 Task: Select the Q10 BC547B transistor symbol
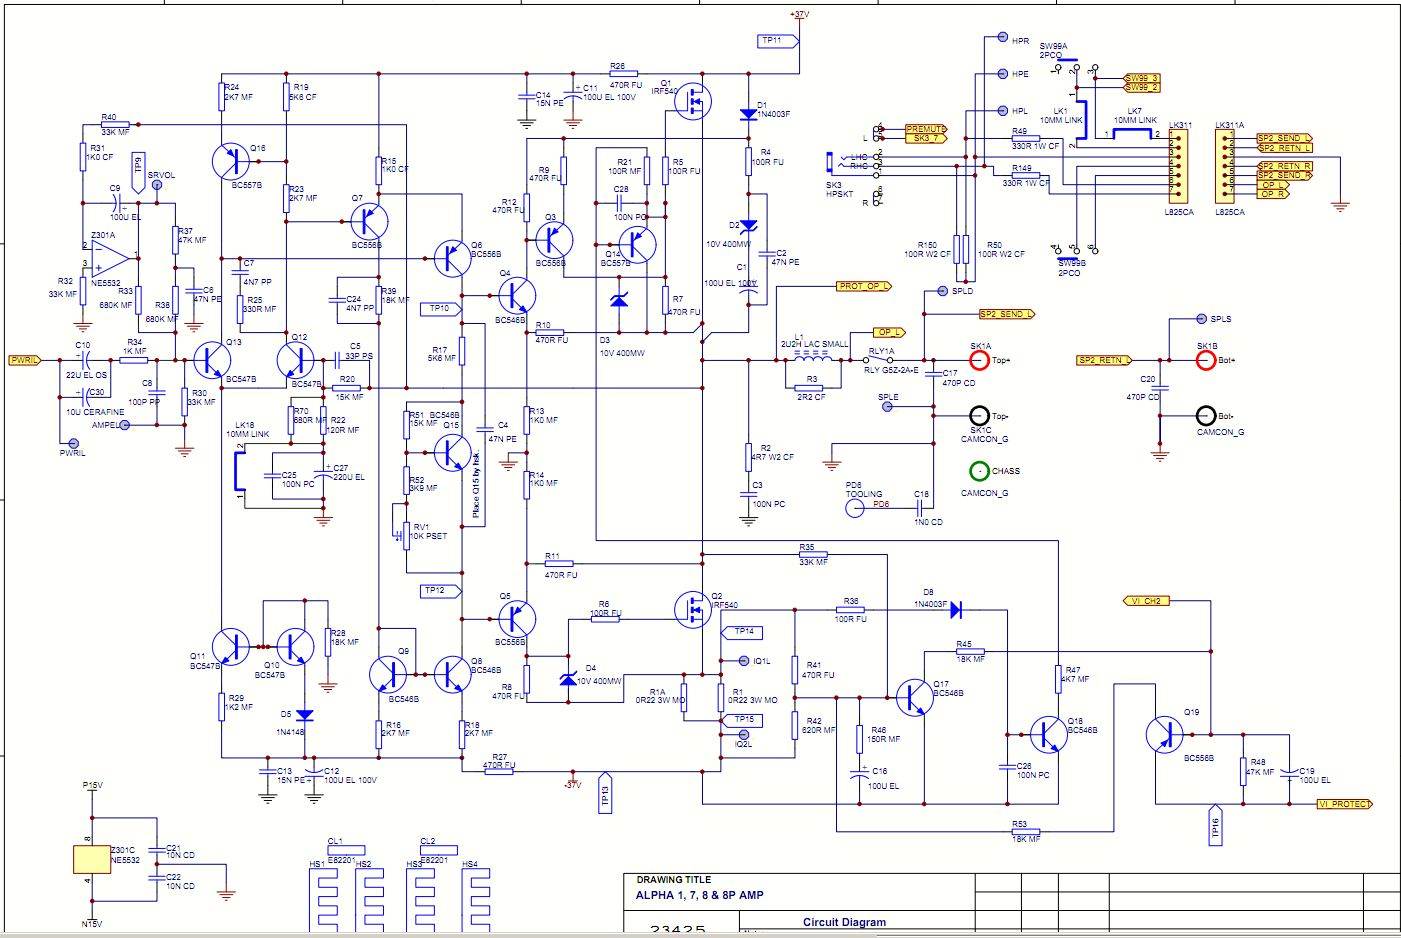pyautogui.click(x=295, y=647)
